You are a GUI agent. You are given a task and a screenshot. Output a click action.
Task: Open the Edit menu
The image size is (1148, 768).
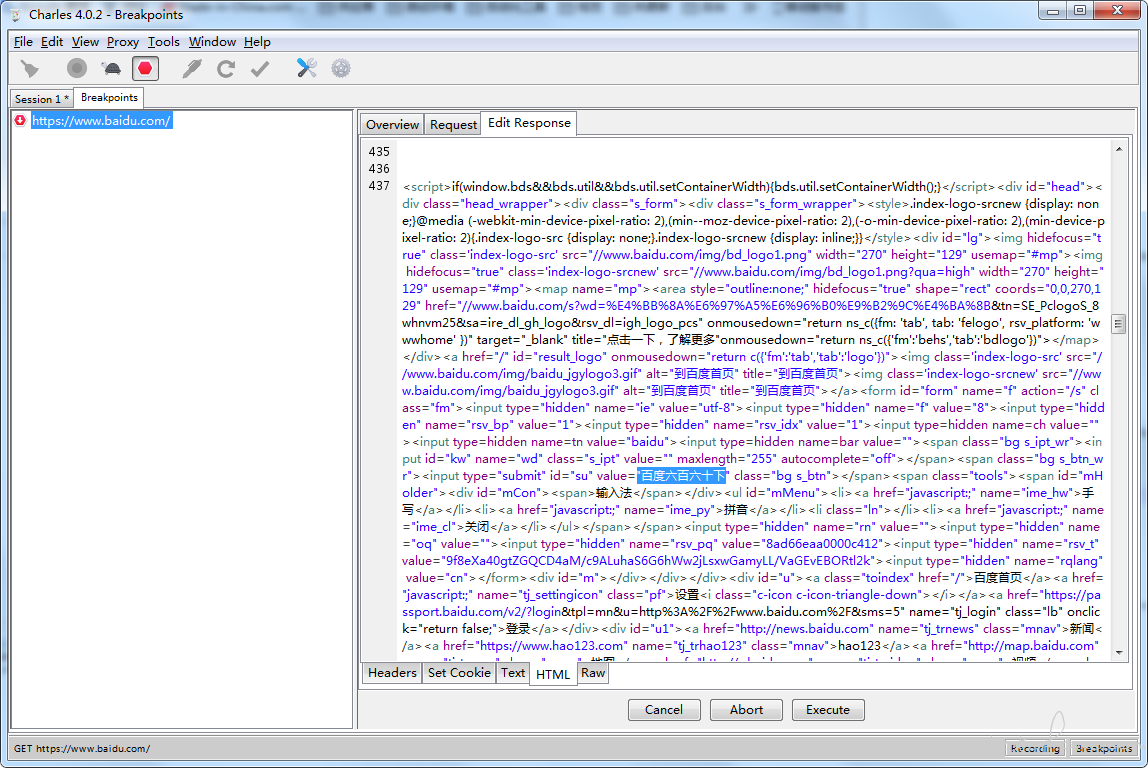click(x=51, y=42)
